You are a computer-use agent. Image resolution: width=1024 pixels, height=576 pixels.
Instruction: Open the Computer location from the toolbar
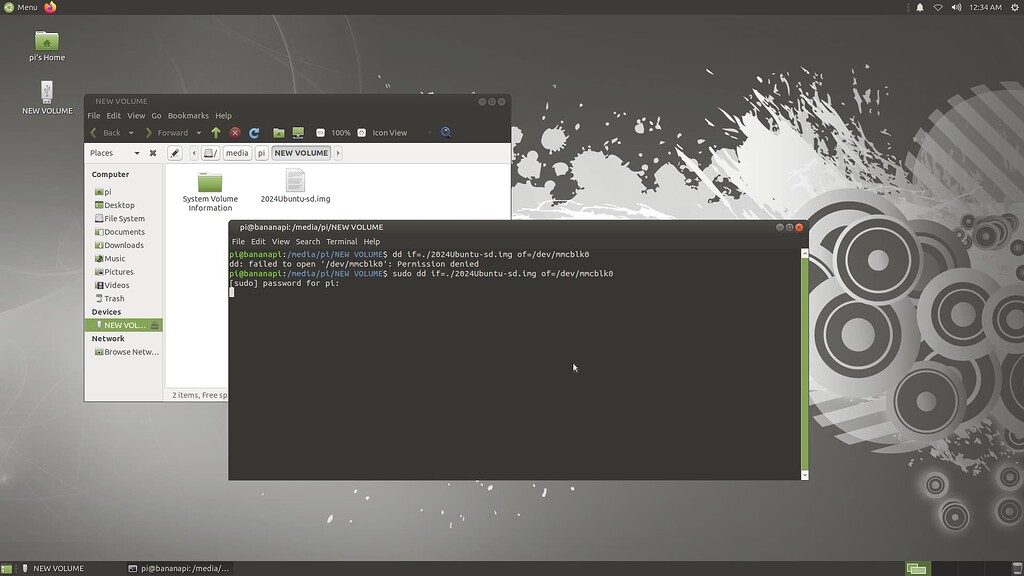click(x=298, y=132)
